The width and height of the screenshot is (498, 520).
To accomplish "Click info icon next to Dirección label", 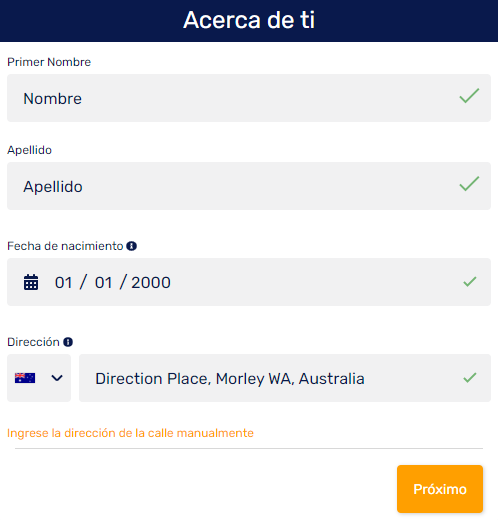I will coord(68,342).
